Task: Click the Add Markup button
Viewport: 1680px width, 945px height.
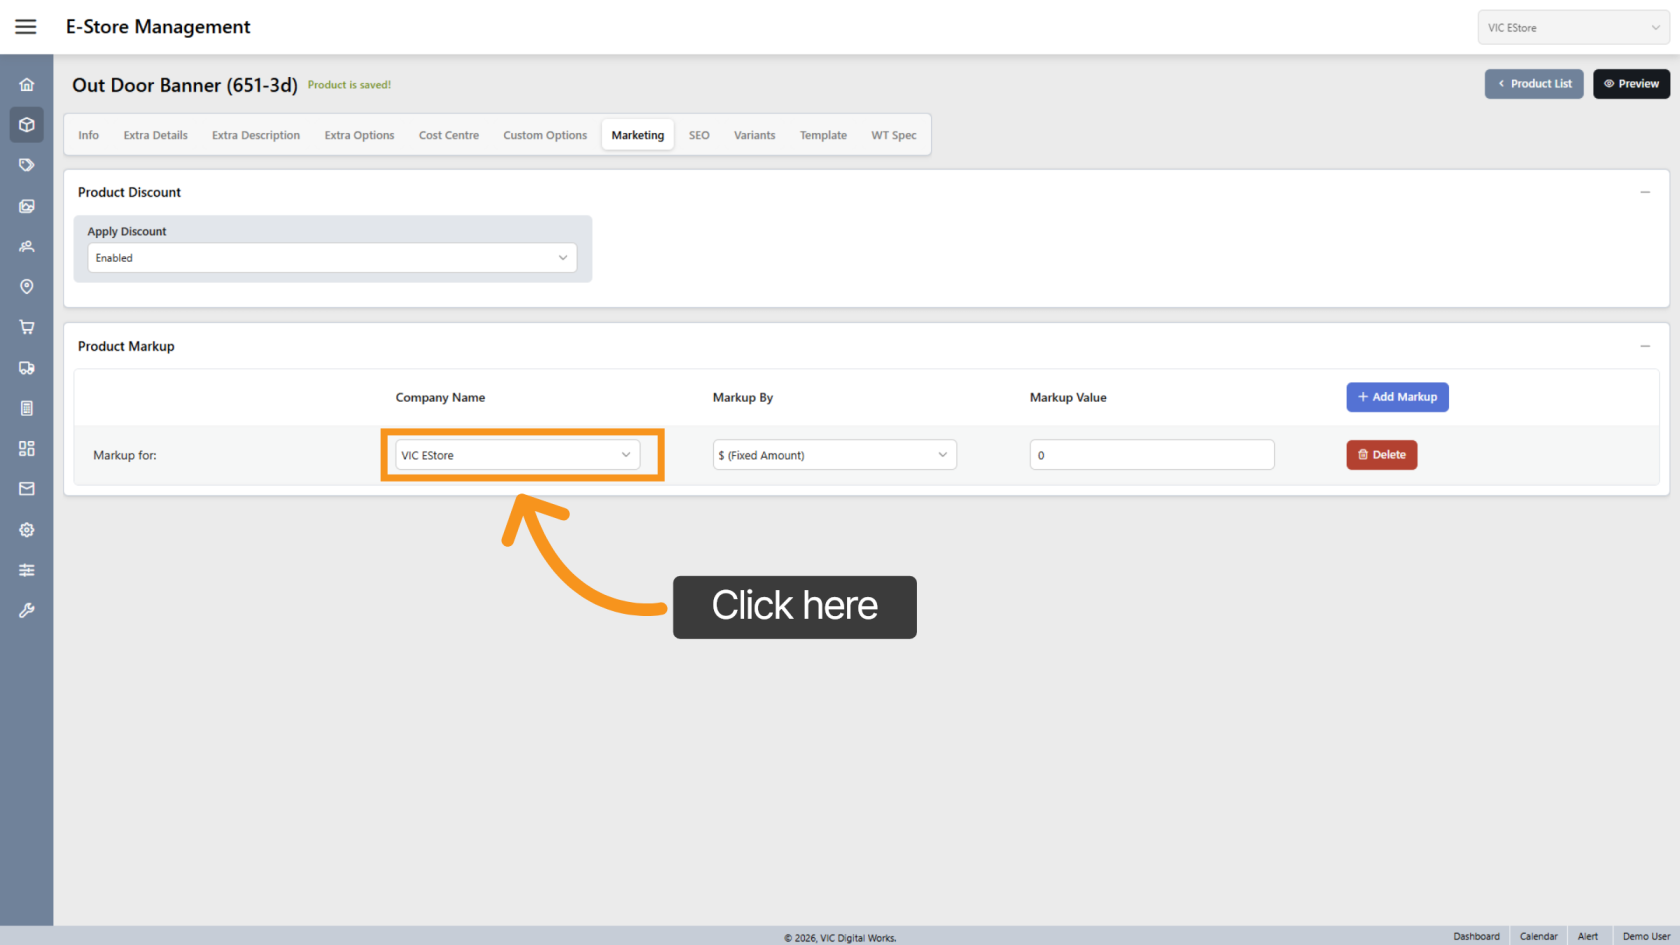Action: coord(1397,397)
